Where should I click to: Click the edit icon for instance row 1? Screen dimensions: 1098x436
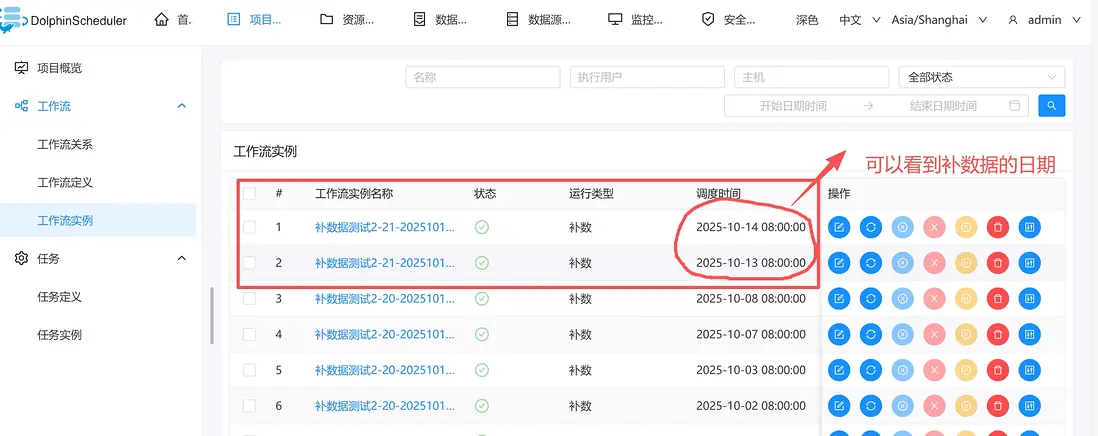pyautogui.click(x=839, y=227)
